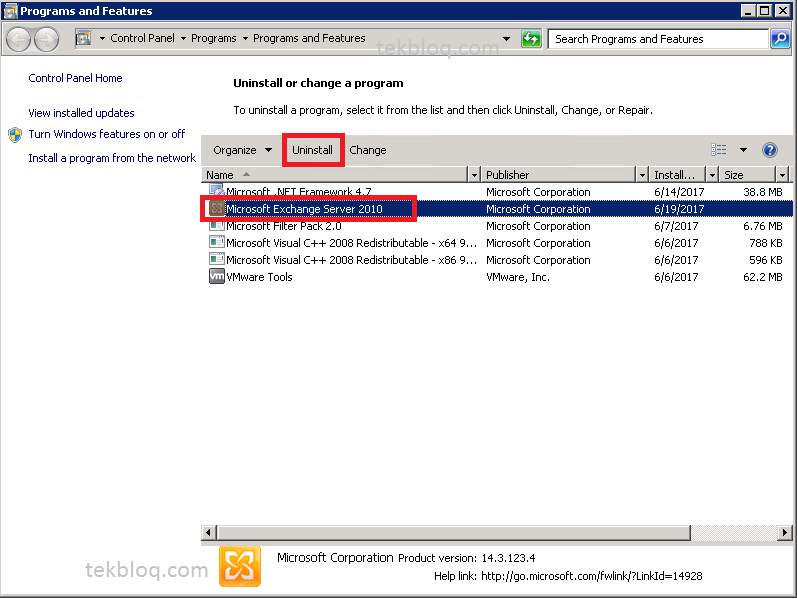Open the Control Panel Home link
The width and height of the screenshot is (797, 599).
[x=75, y=78]
